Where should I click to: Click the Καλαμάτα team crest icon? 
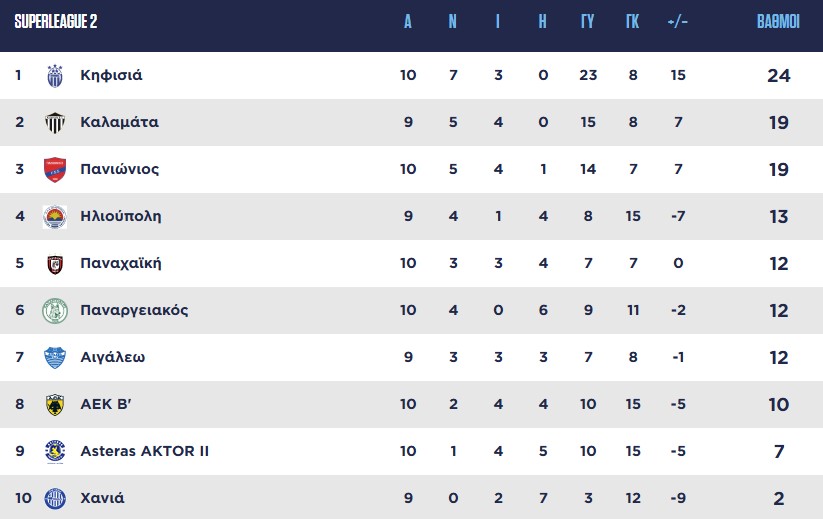coord(55,123)
